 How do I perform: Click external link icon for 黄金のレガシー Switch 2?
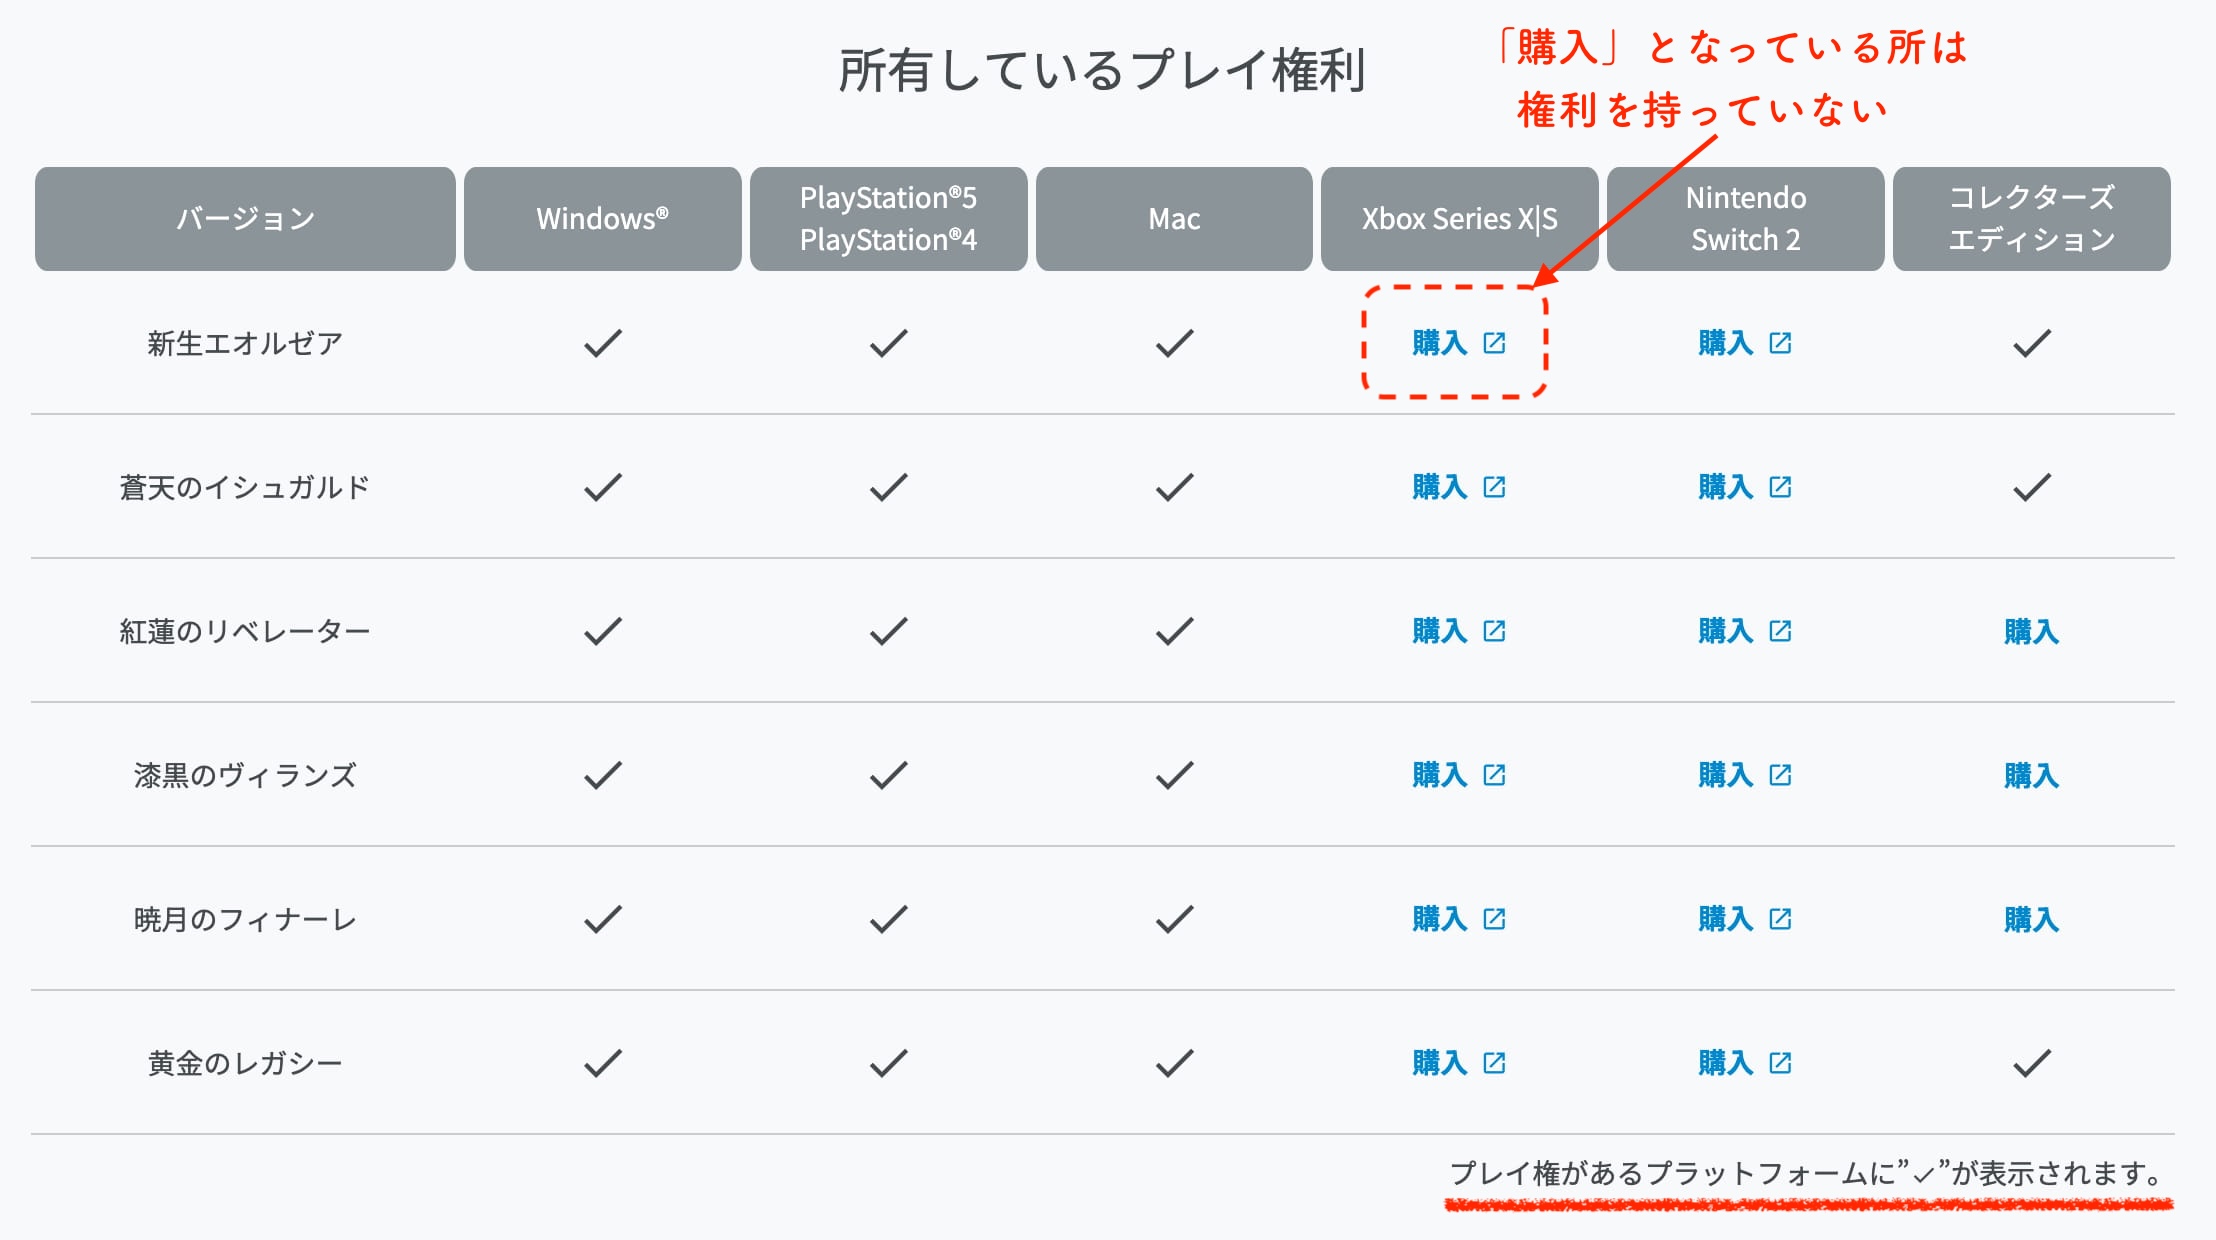pyautogui.click(x=1780, y=1063)
